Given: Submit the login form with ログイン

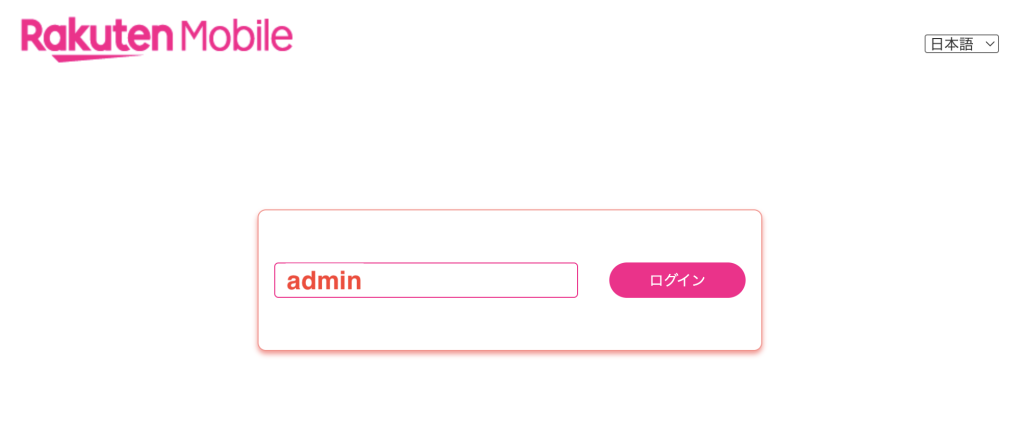Looking at the screenshot, I should tap(677, 280).
